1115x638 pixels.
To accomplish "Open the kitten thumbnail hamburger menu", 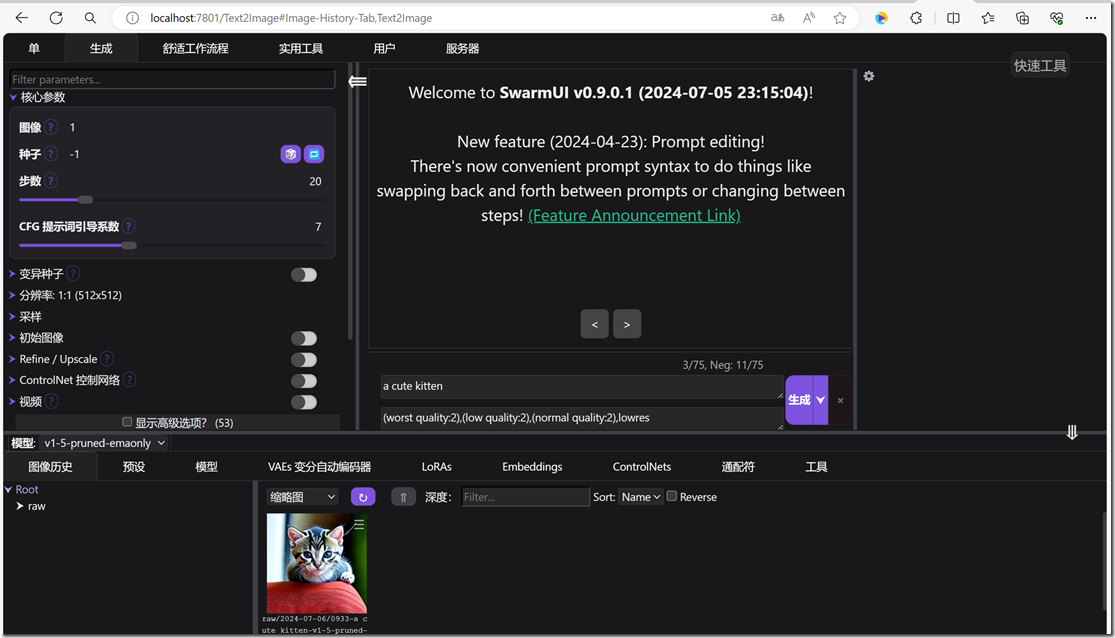I will coord(359,524).
